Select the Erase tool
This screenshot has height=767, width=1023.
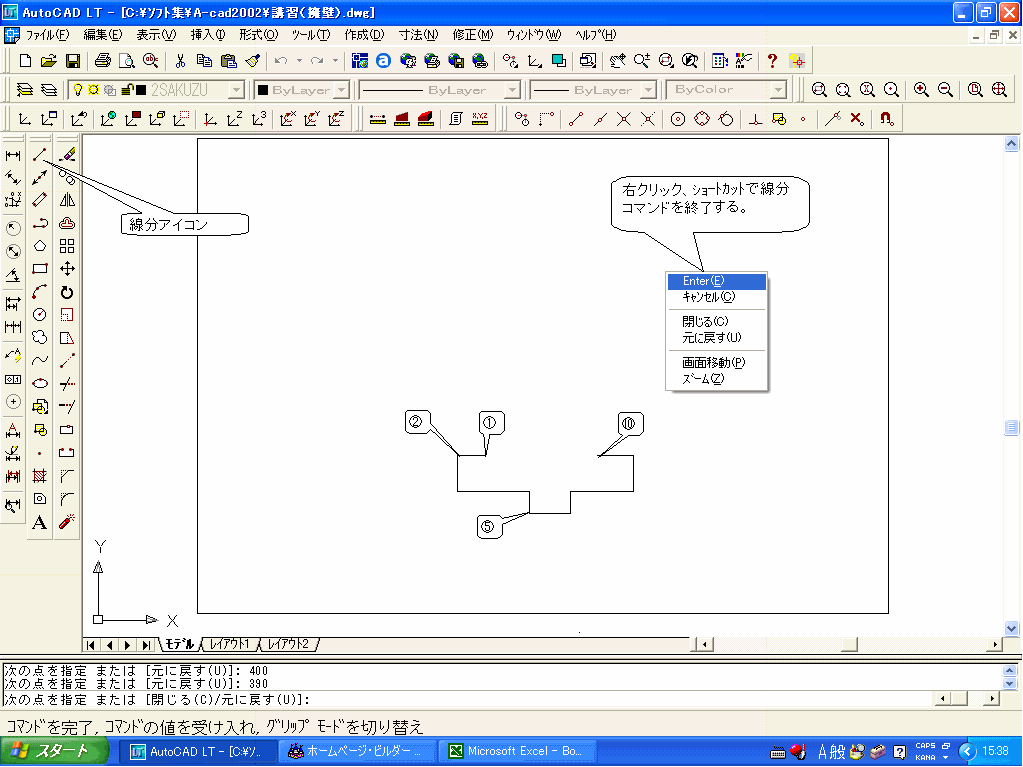(x=67, y=155)
